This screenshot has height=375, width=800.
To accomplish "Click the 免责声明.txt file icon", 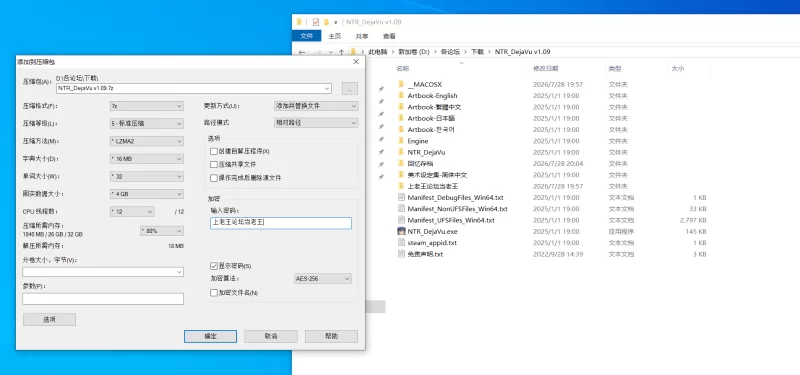I will [x=401, y=254].
